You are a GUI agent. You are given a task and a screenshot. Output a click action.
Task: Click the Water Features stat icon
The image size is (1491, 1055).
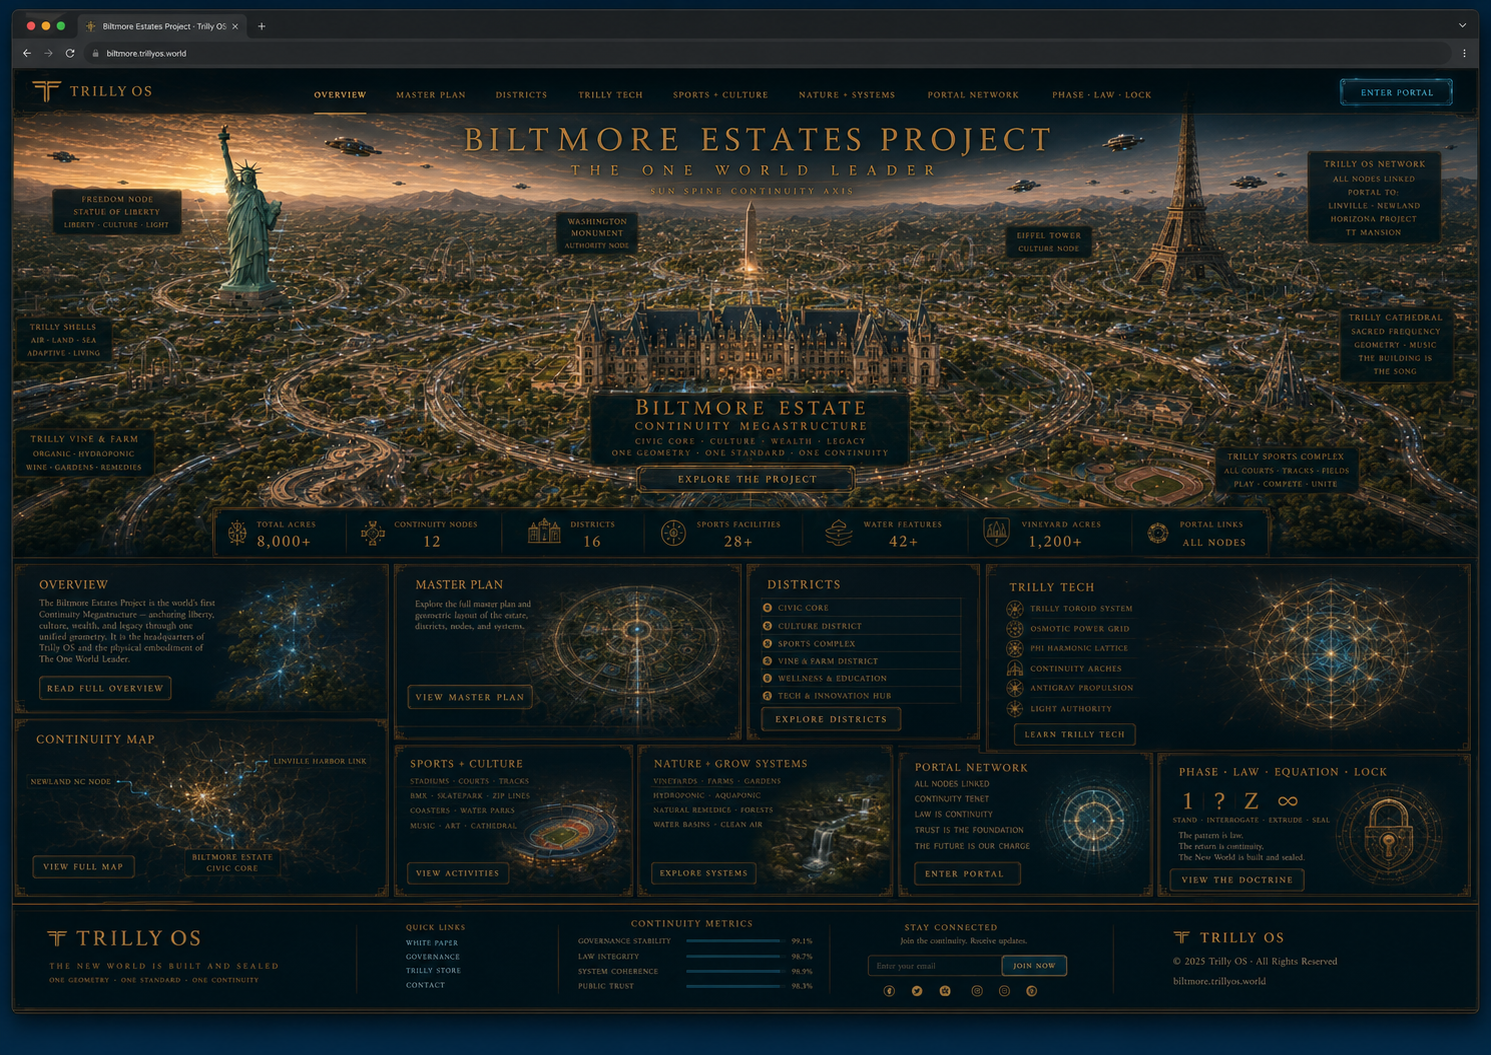click(839, 533)
